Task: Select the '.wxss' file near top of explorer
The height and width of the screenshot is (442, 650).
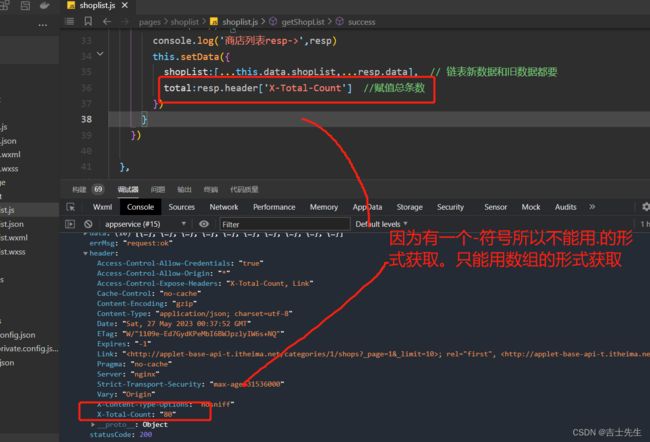Action: pyautogui.click(x=9, y=169)
